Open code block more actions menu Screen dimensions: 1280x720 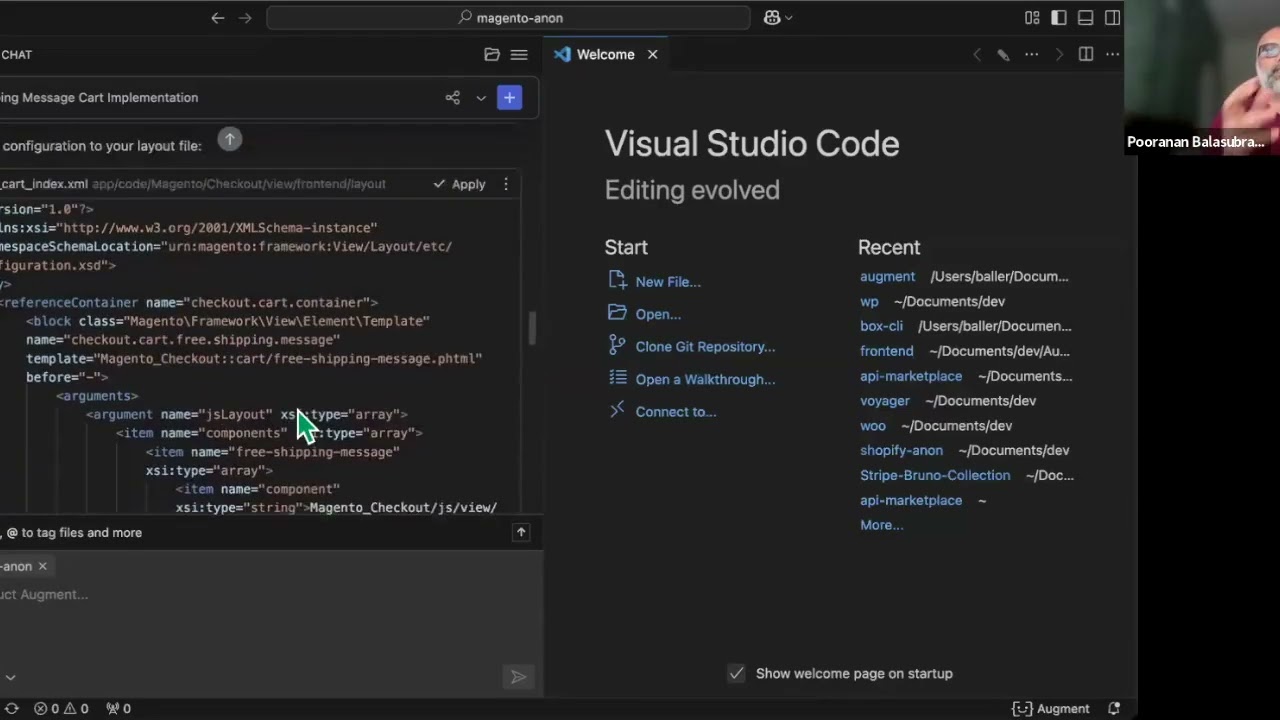(x=506, y=184)
